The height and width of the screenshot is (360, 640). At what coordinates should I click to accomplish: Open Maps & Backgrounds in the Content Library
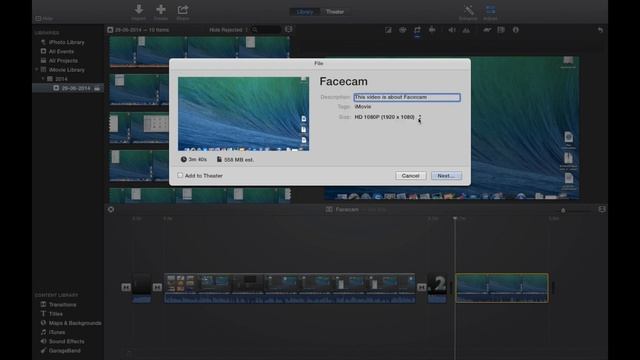coord(75,323)
